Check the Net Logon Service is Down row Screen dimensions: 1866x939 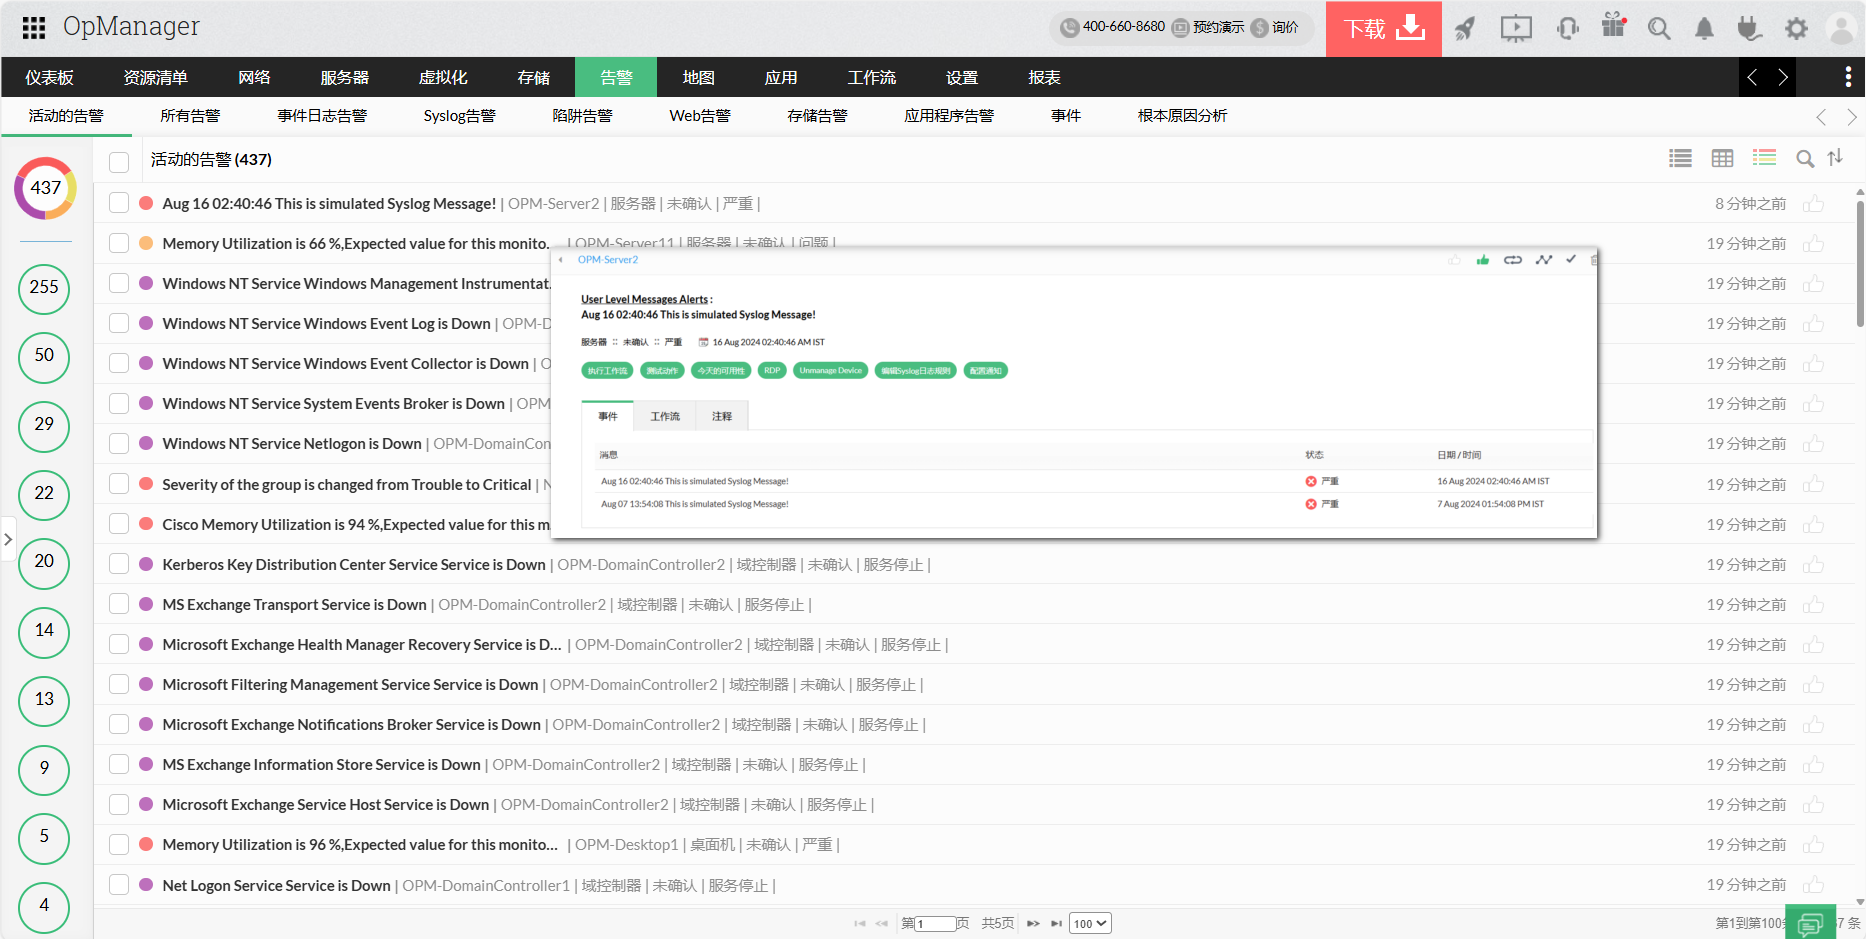(x=119, y=885)
